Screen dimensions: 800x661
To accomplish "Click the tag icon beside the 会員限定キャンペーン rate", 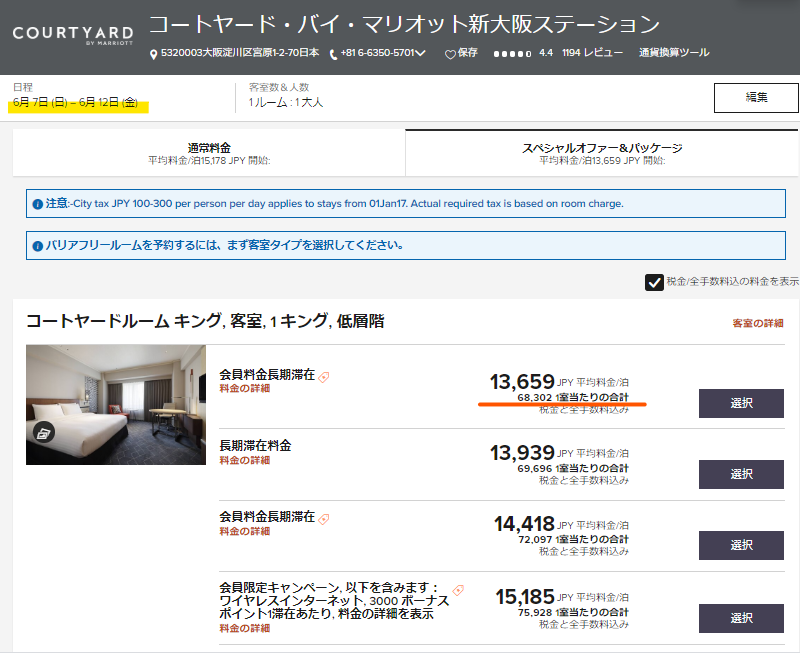I will coord(458,590).
